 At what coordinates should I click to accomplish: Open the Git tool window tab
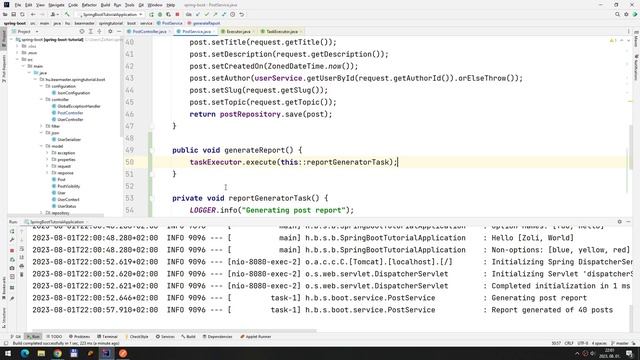[x=16, y=337]
